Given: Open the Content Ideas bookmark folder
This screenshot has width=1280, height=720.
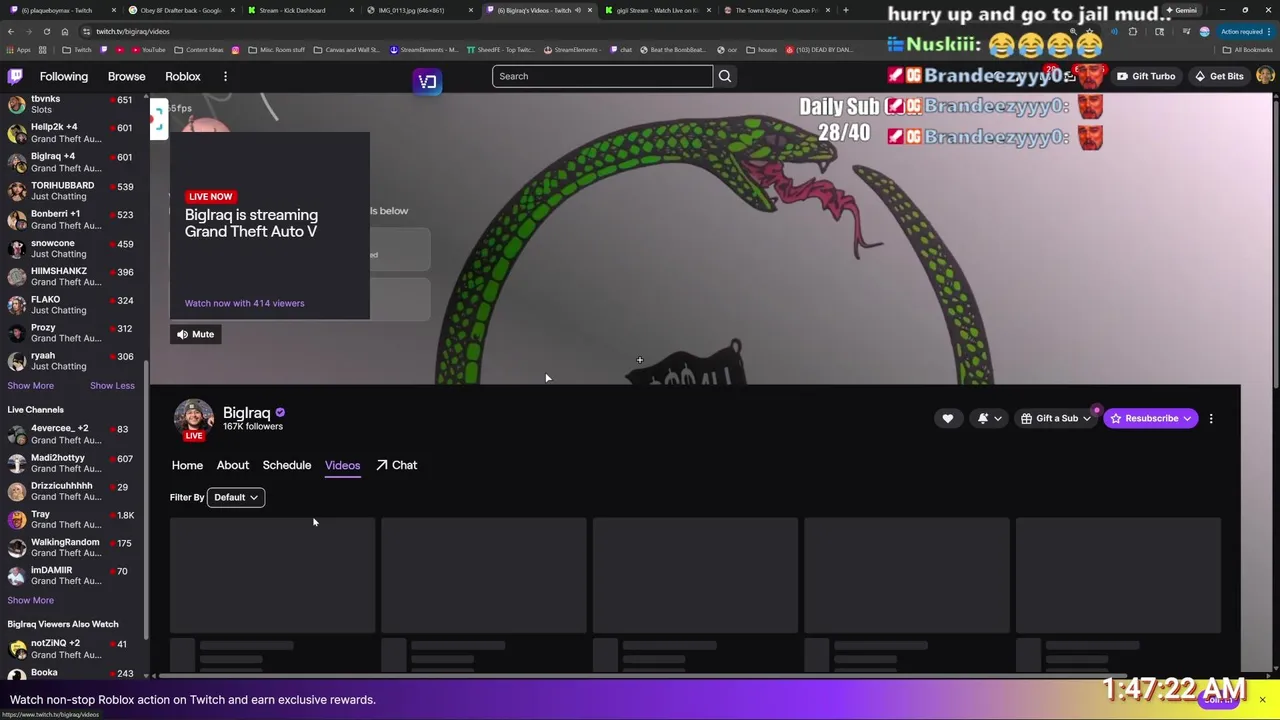Looking at the screenshot, I should (199, 49).
